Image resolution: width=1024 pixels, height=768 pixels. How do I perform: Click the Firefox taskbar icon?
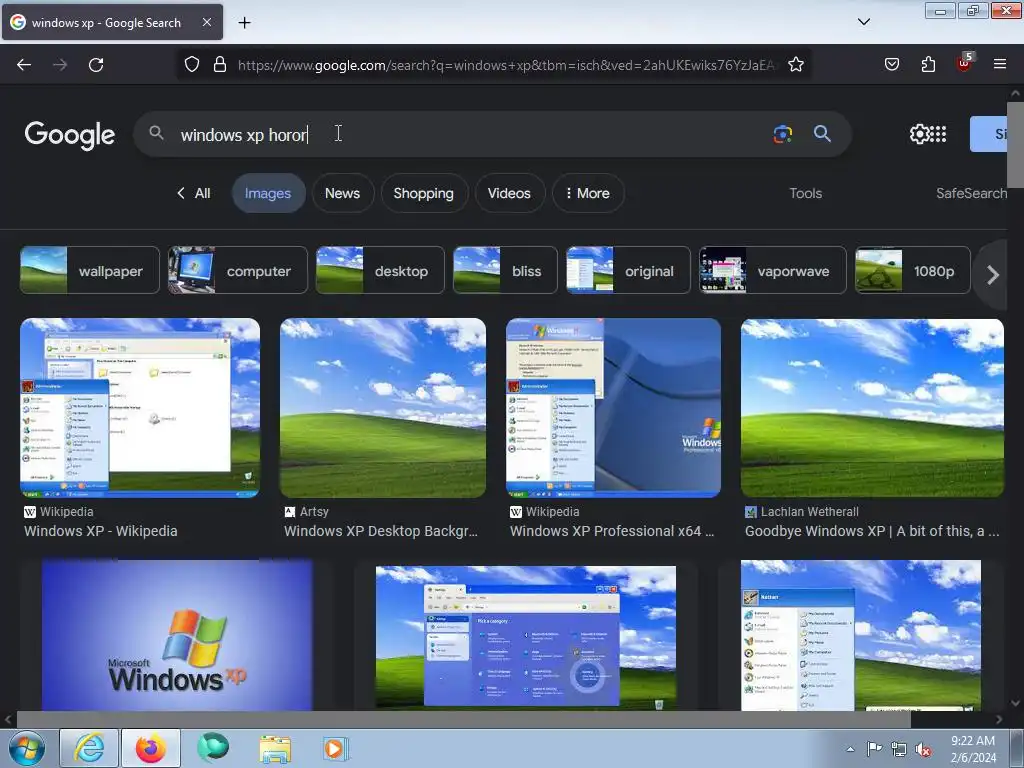[x=151, y=748]
